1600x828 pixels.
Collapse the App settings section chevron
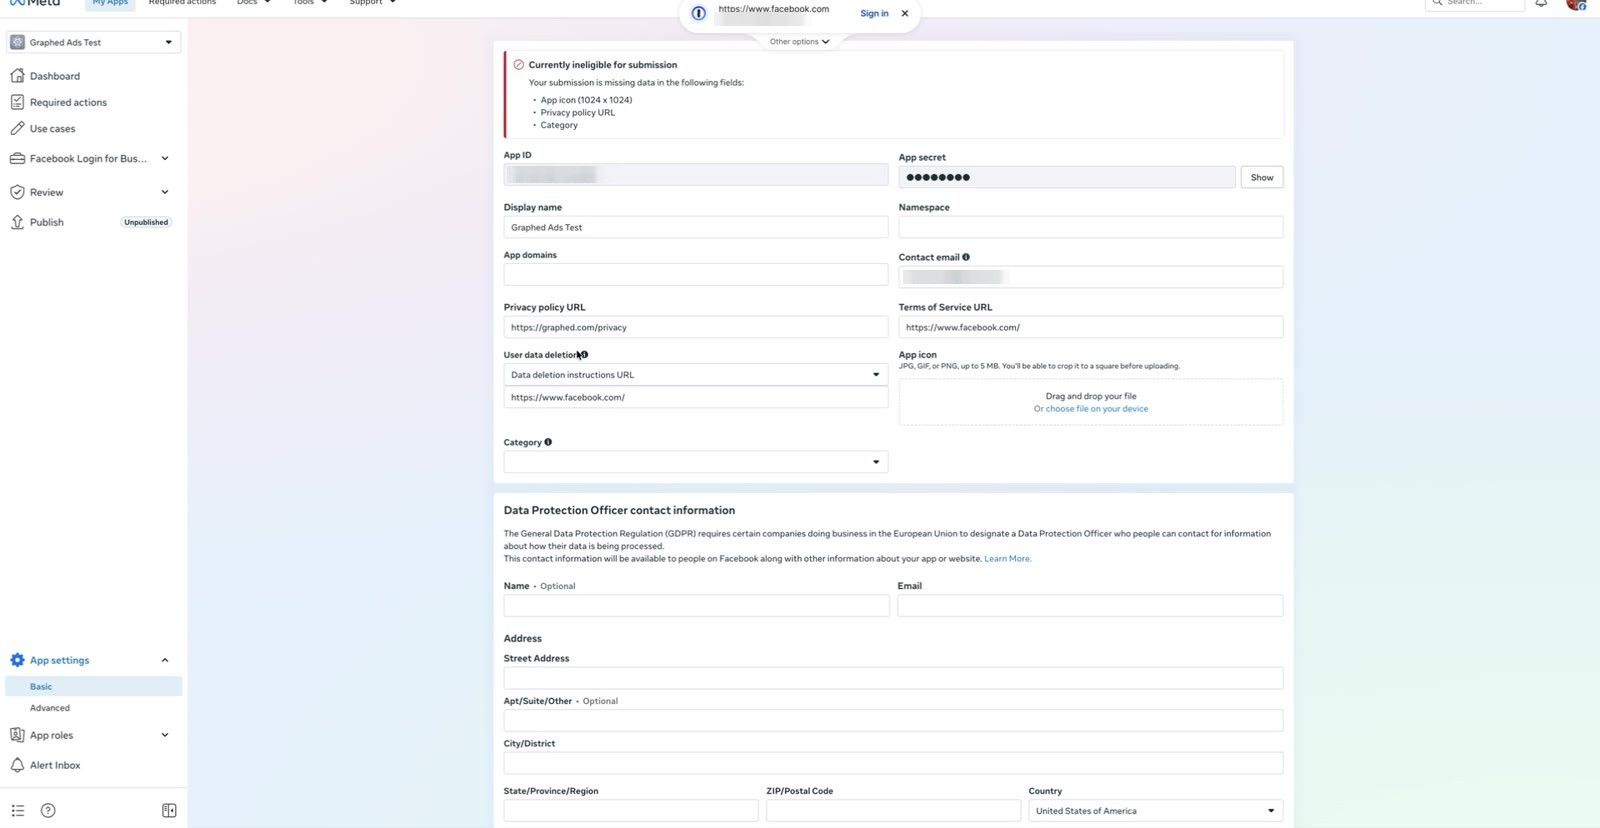tap(165, 660)
